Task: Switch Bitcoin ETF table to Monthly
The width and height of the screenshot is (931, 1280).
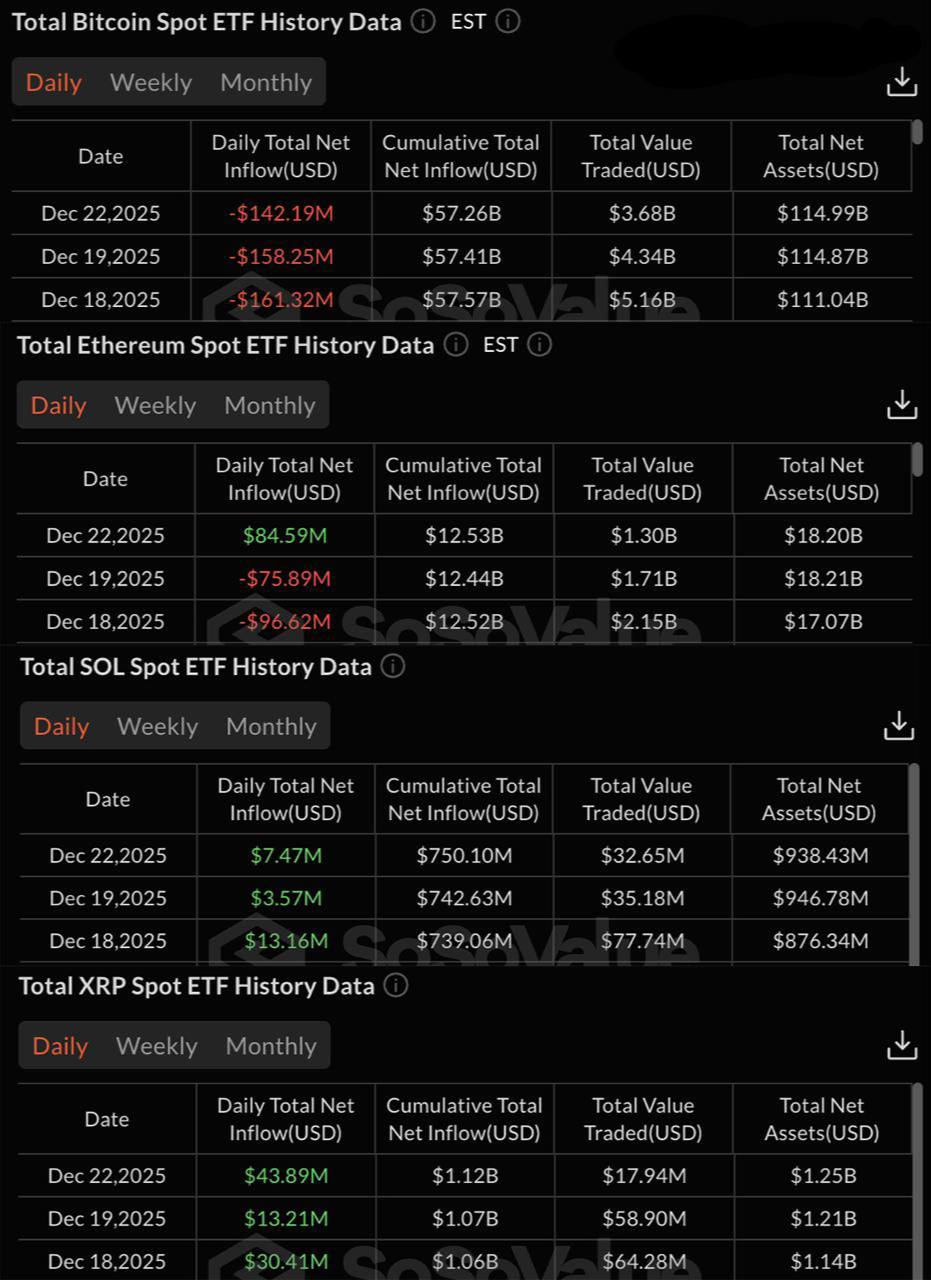Action: click(x=266, y=82)
